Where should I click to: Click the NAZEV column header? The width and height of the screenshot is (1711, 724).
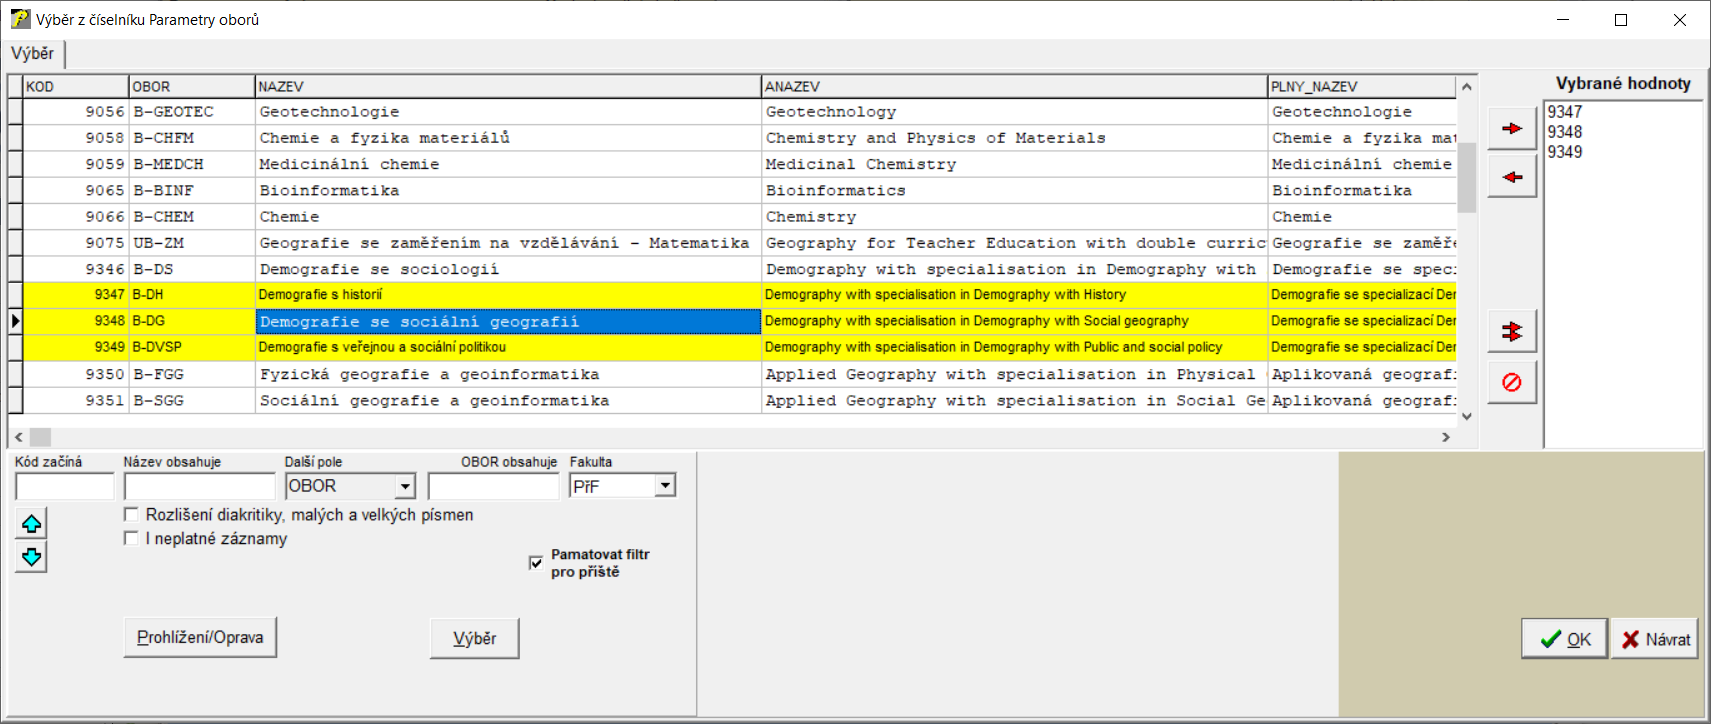pos(507,87)
